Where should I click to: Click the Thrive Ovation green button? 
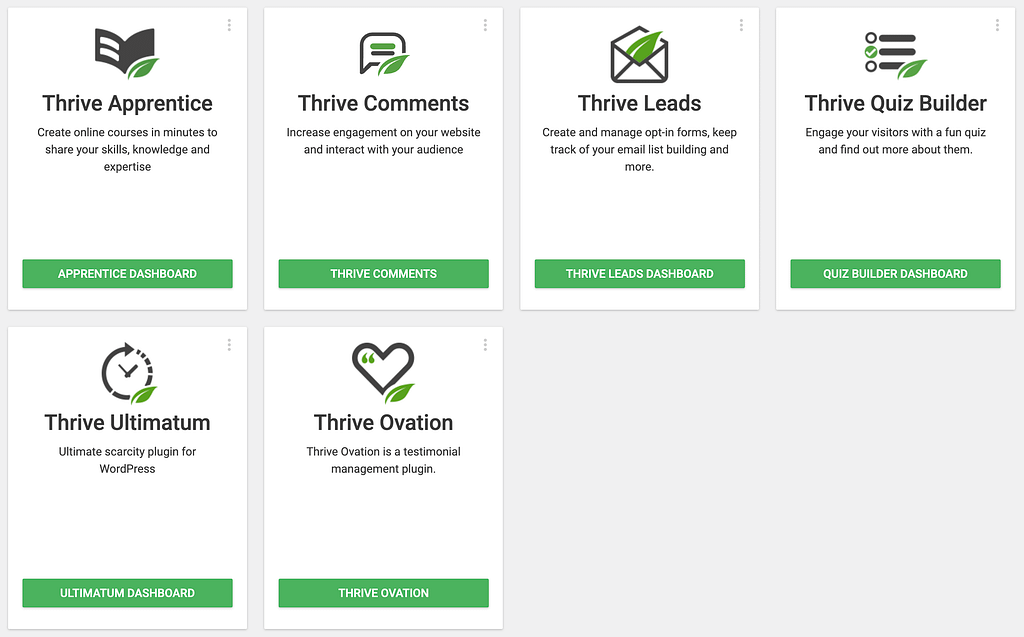tap(383, 593)
